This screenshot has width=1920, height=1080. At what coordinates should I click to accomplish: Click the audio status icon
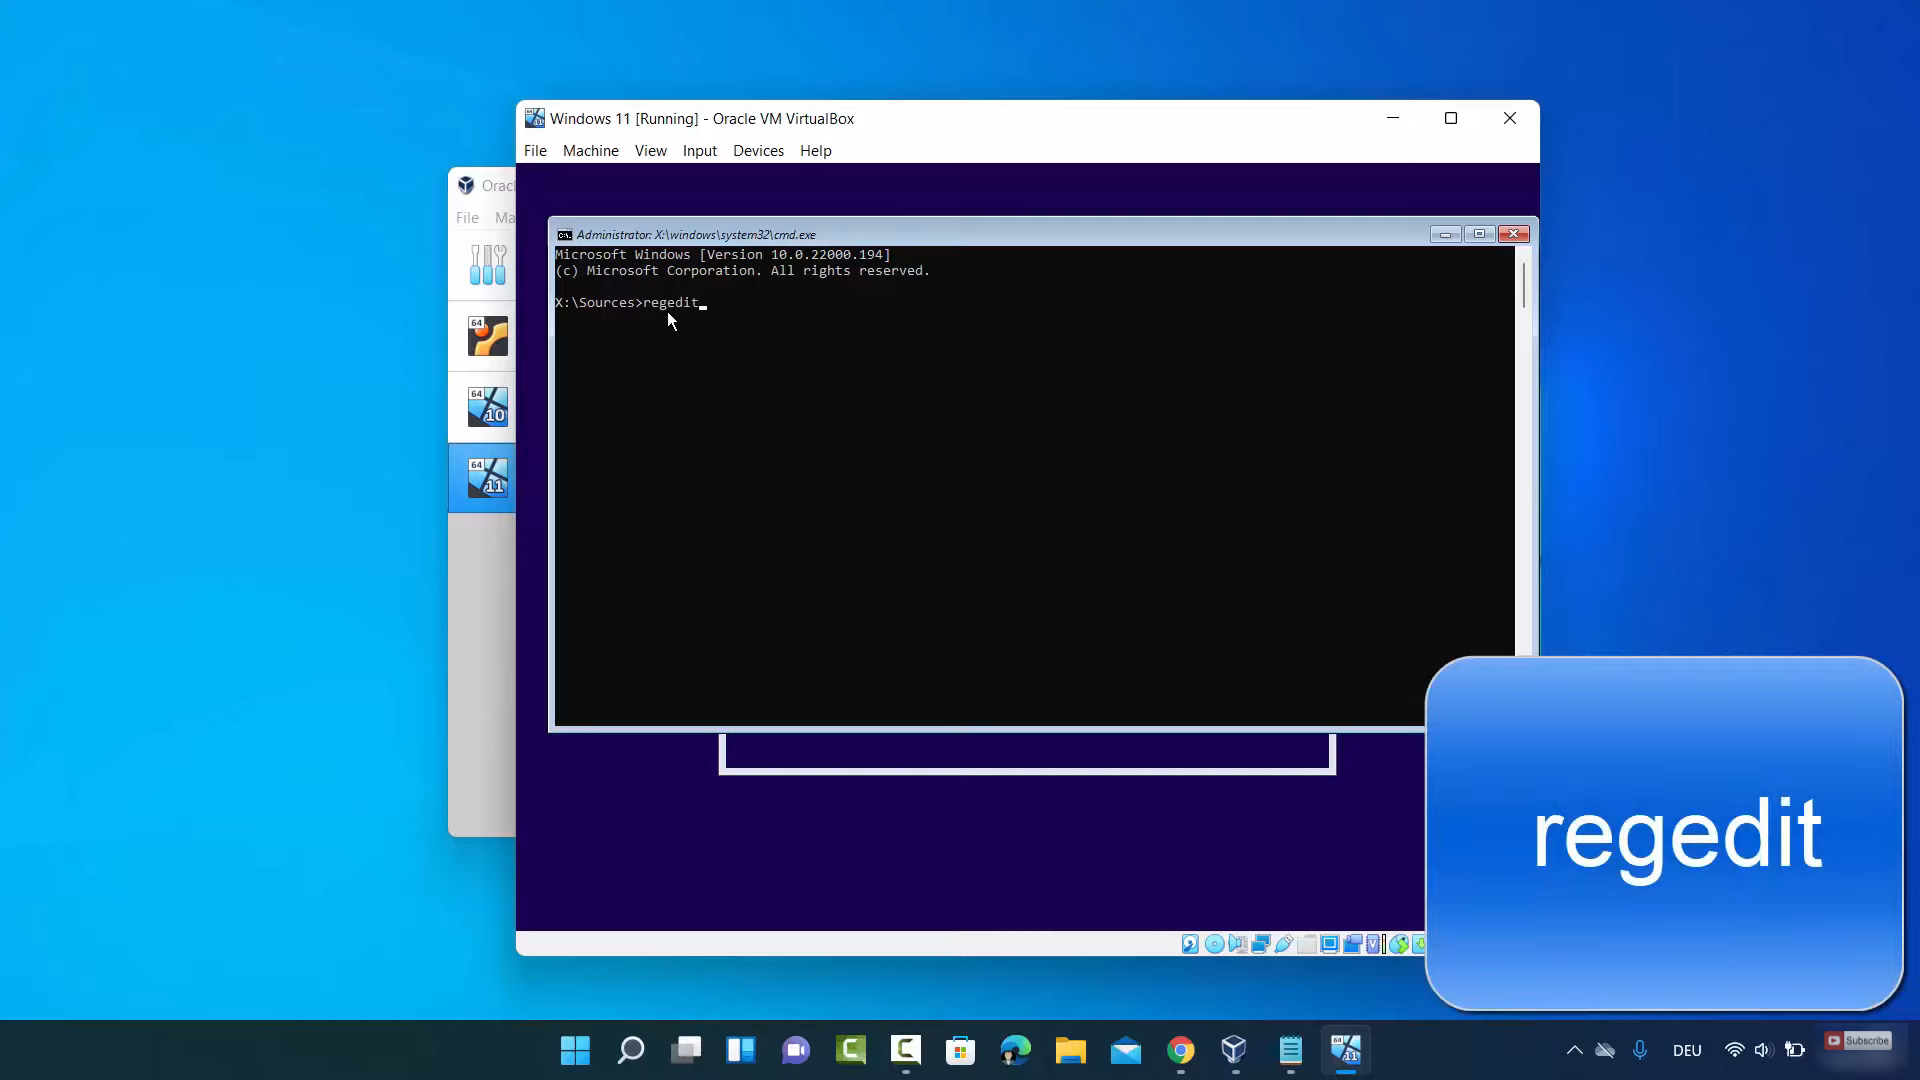pos(1237,944)
